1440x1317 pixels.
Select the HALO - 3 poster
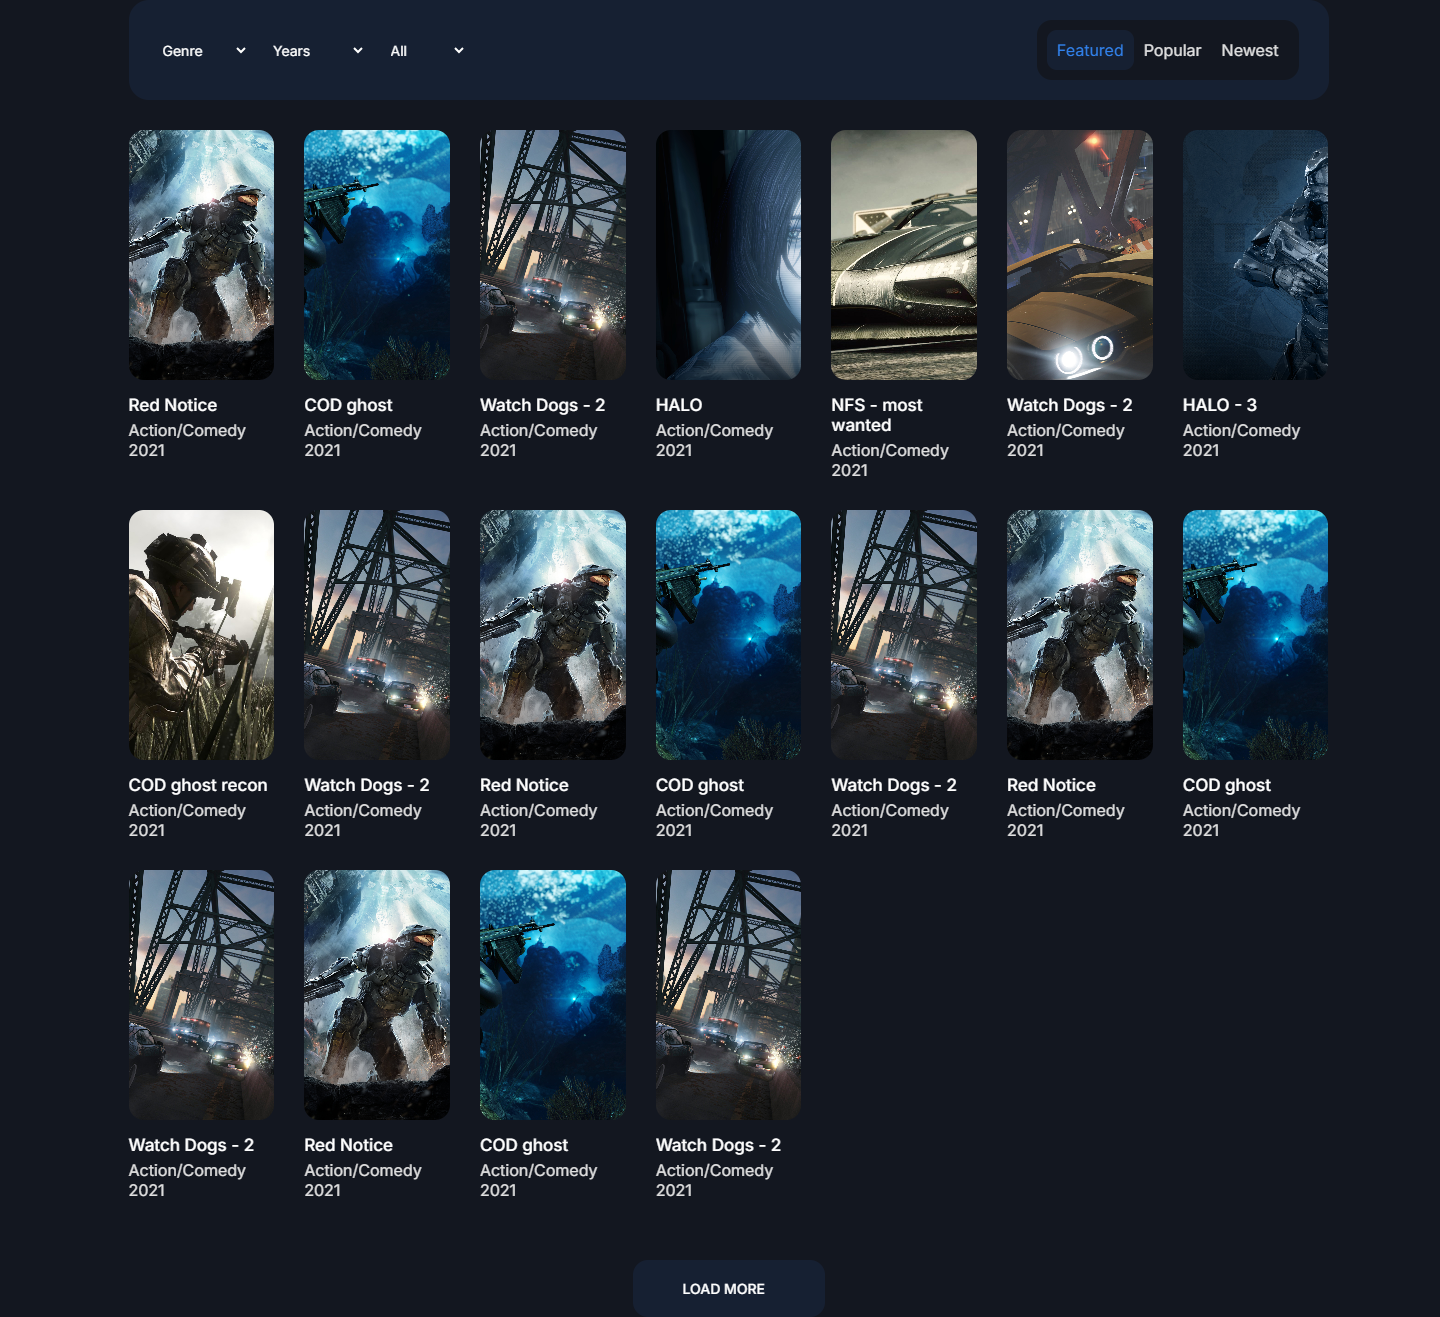(x=1255, y=255)
